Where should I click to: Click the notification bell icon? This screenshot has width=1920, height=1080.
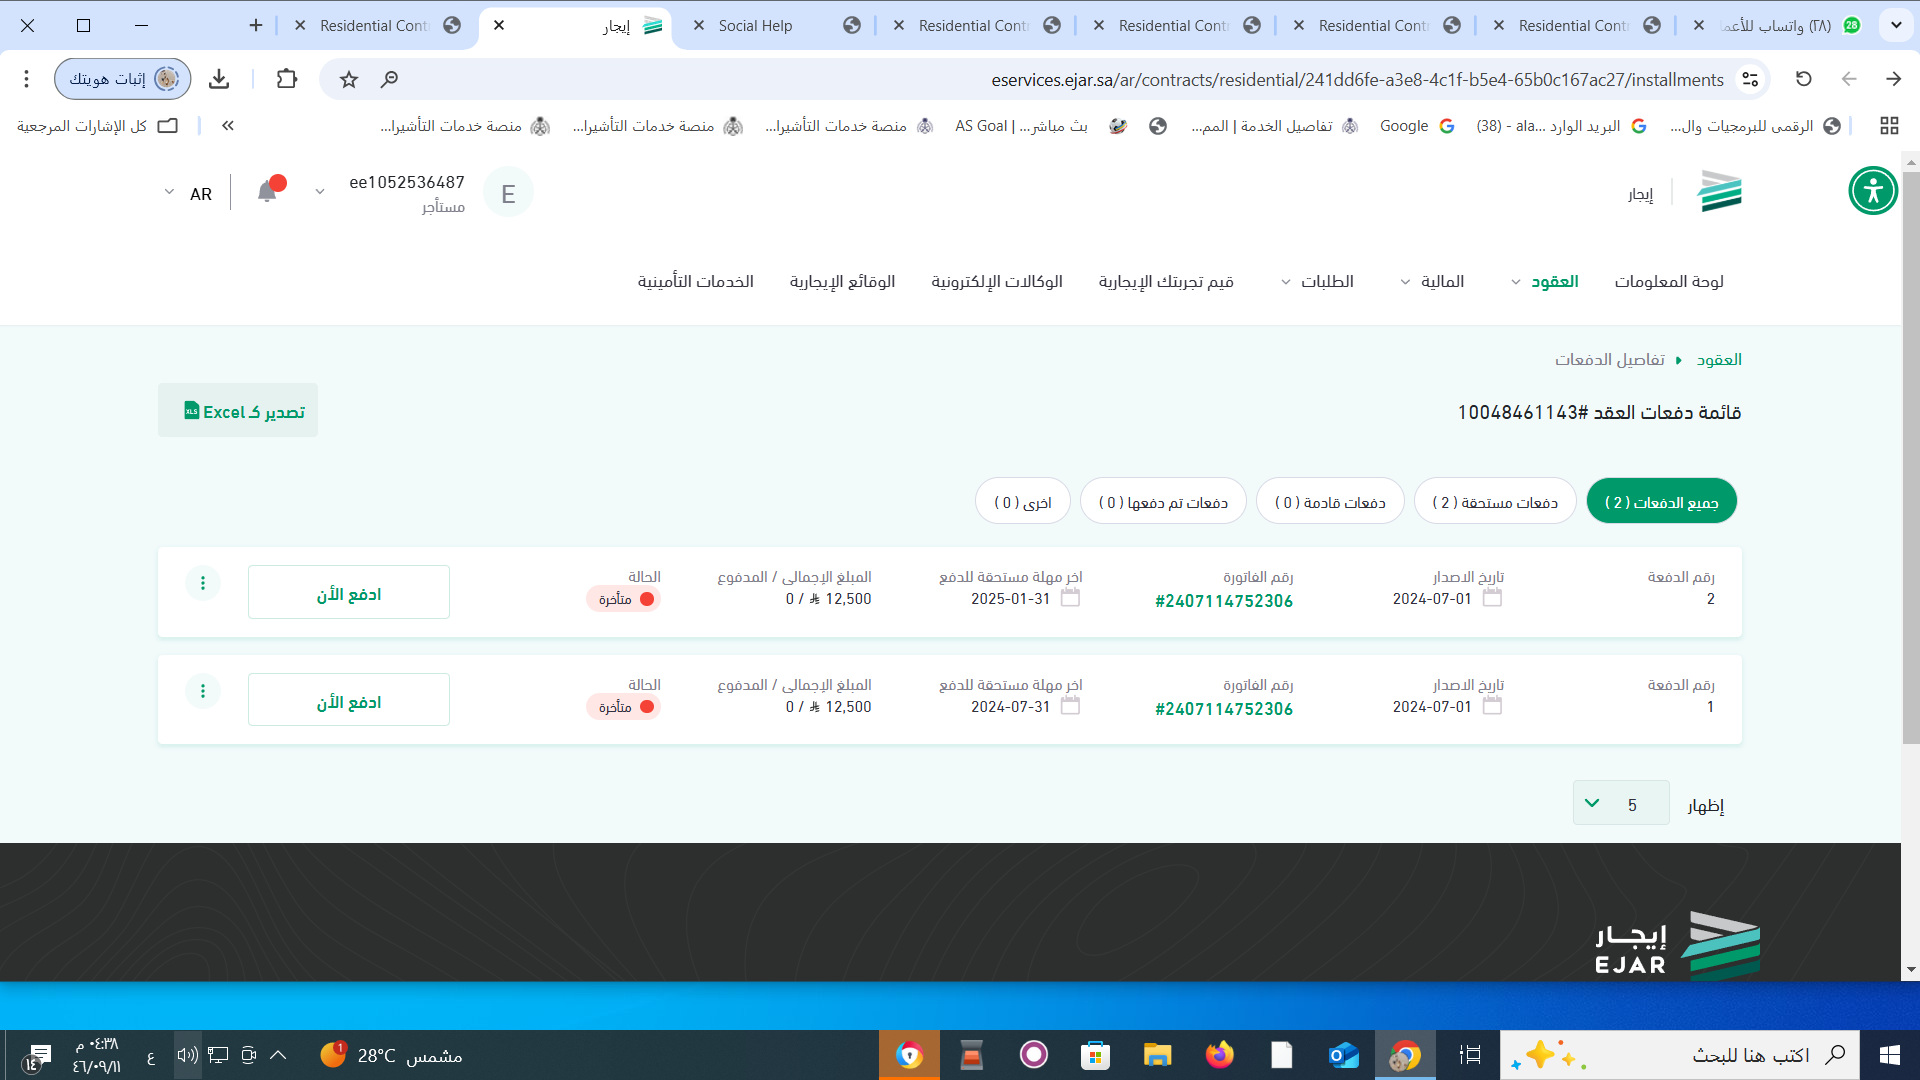click(x=267, y=192)
